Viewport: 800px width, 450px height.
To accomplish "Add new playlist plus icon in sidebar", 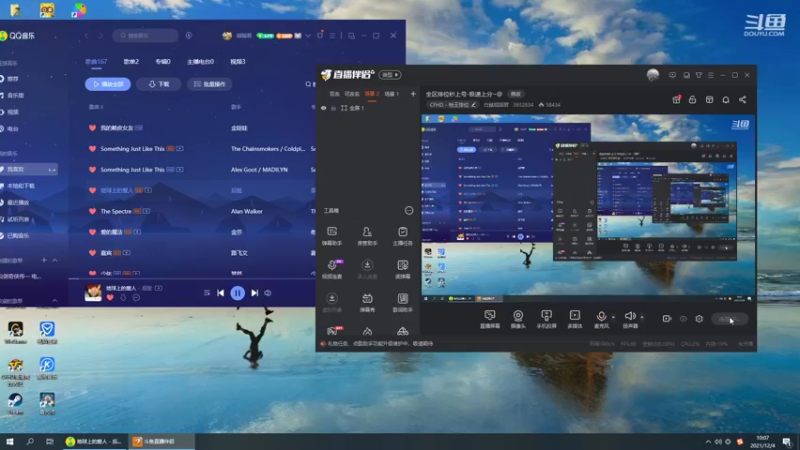I will (x=44, y=260).
